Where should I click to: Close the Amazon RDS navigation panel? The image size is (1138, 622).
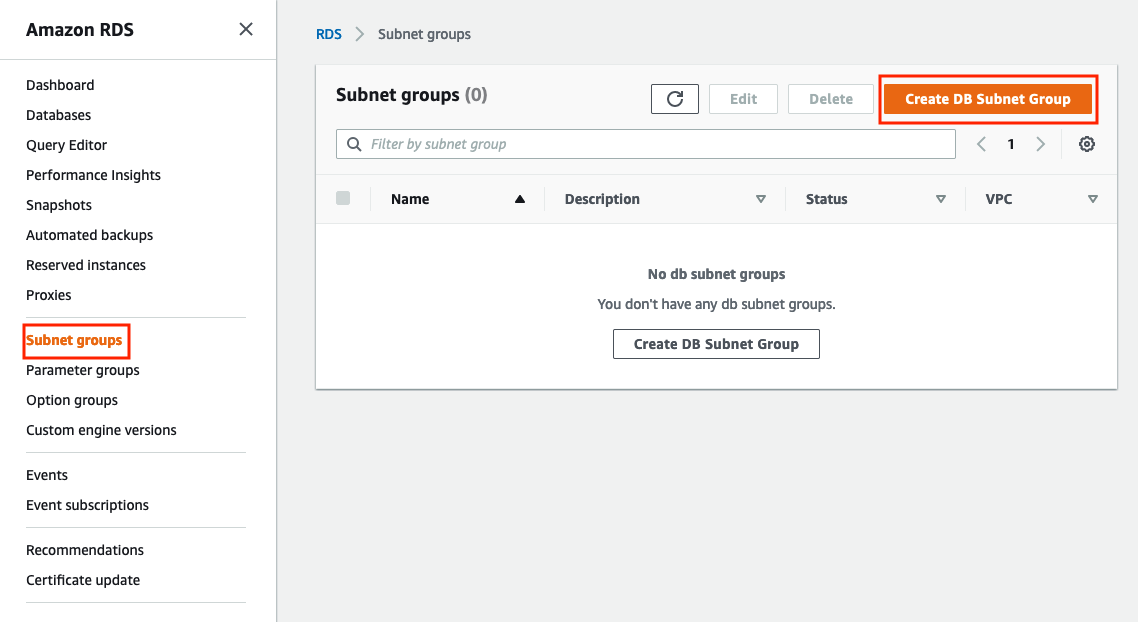(246, 29)
